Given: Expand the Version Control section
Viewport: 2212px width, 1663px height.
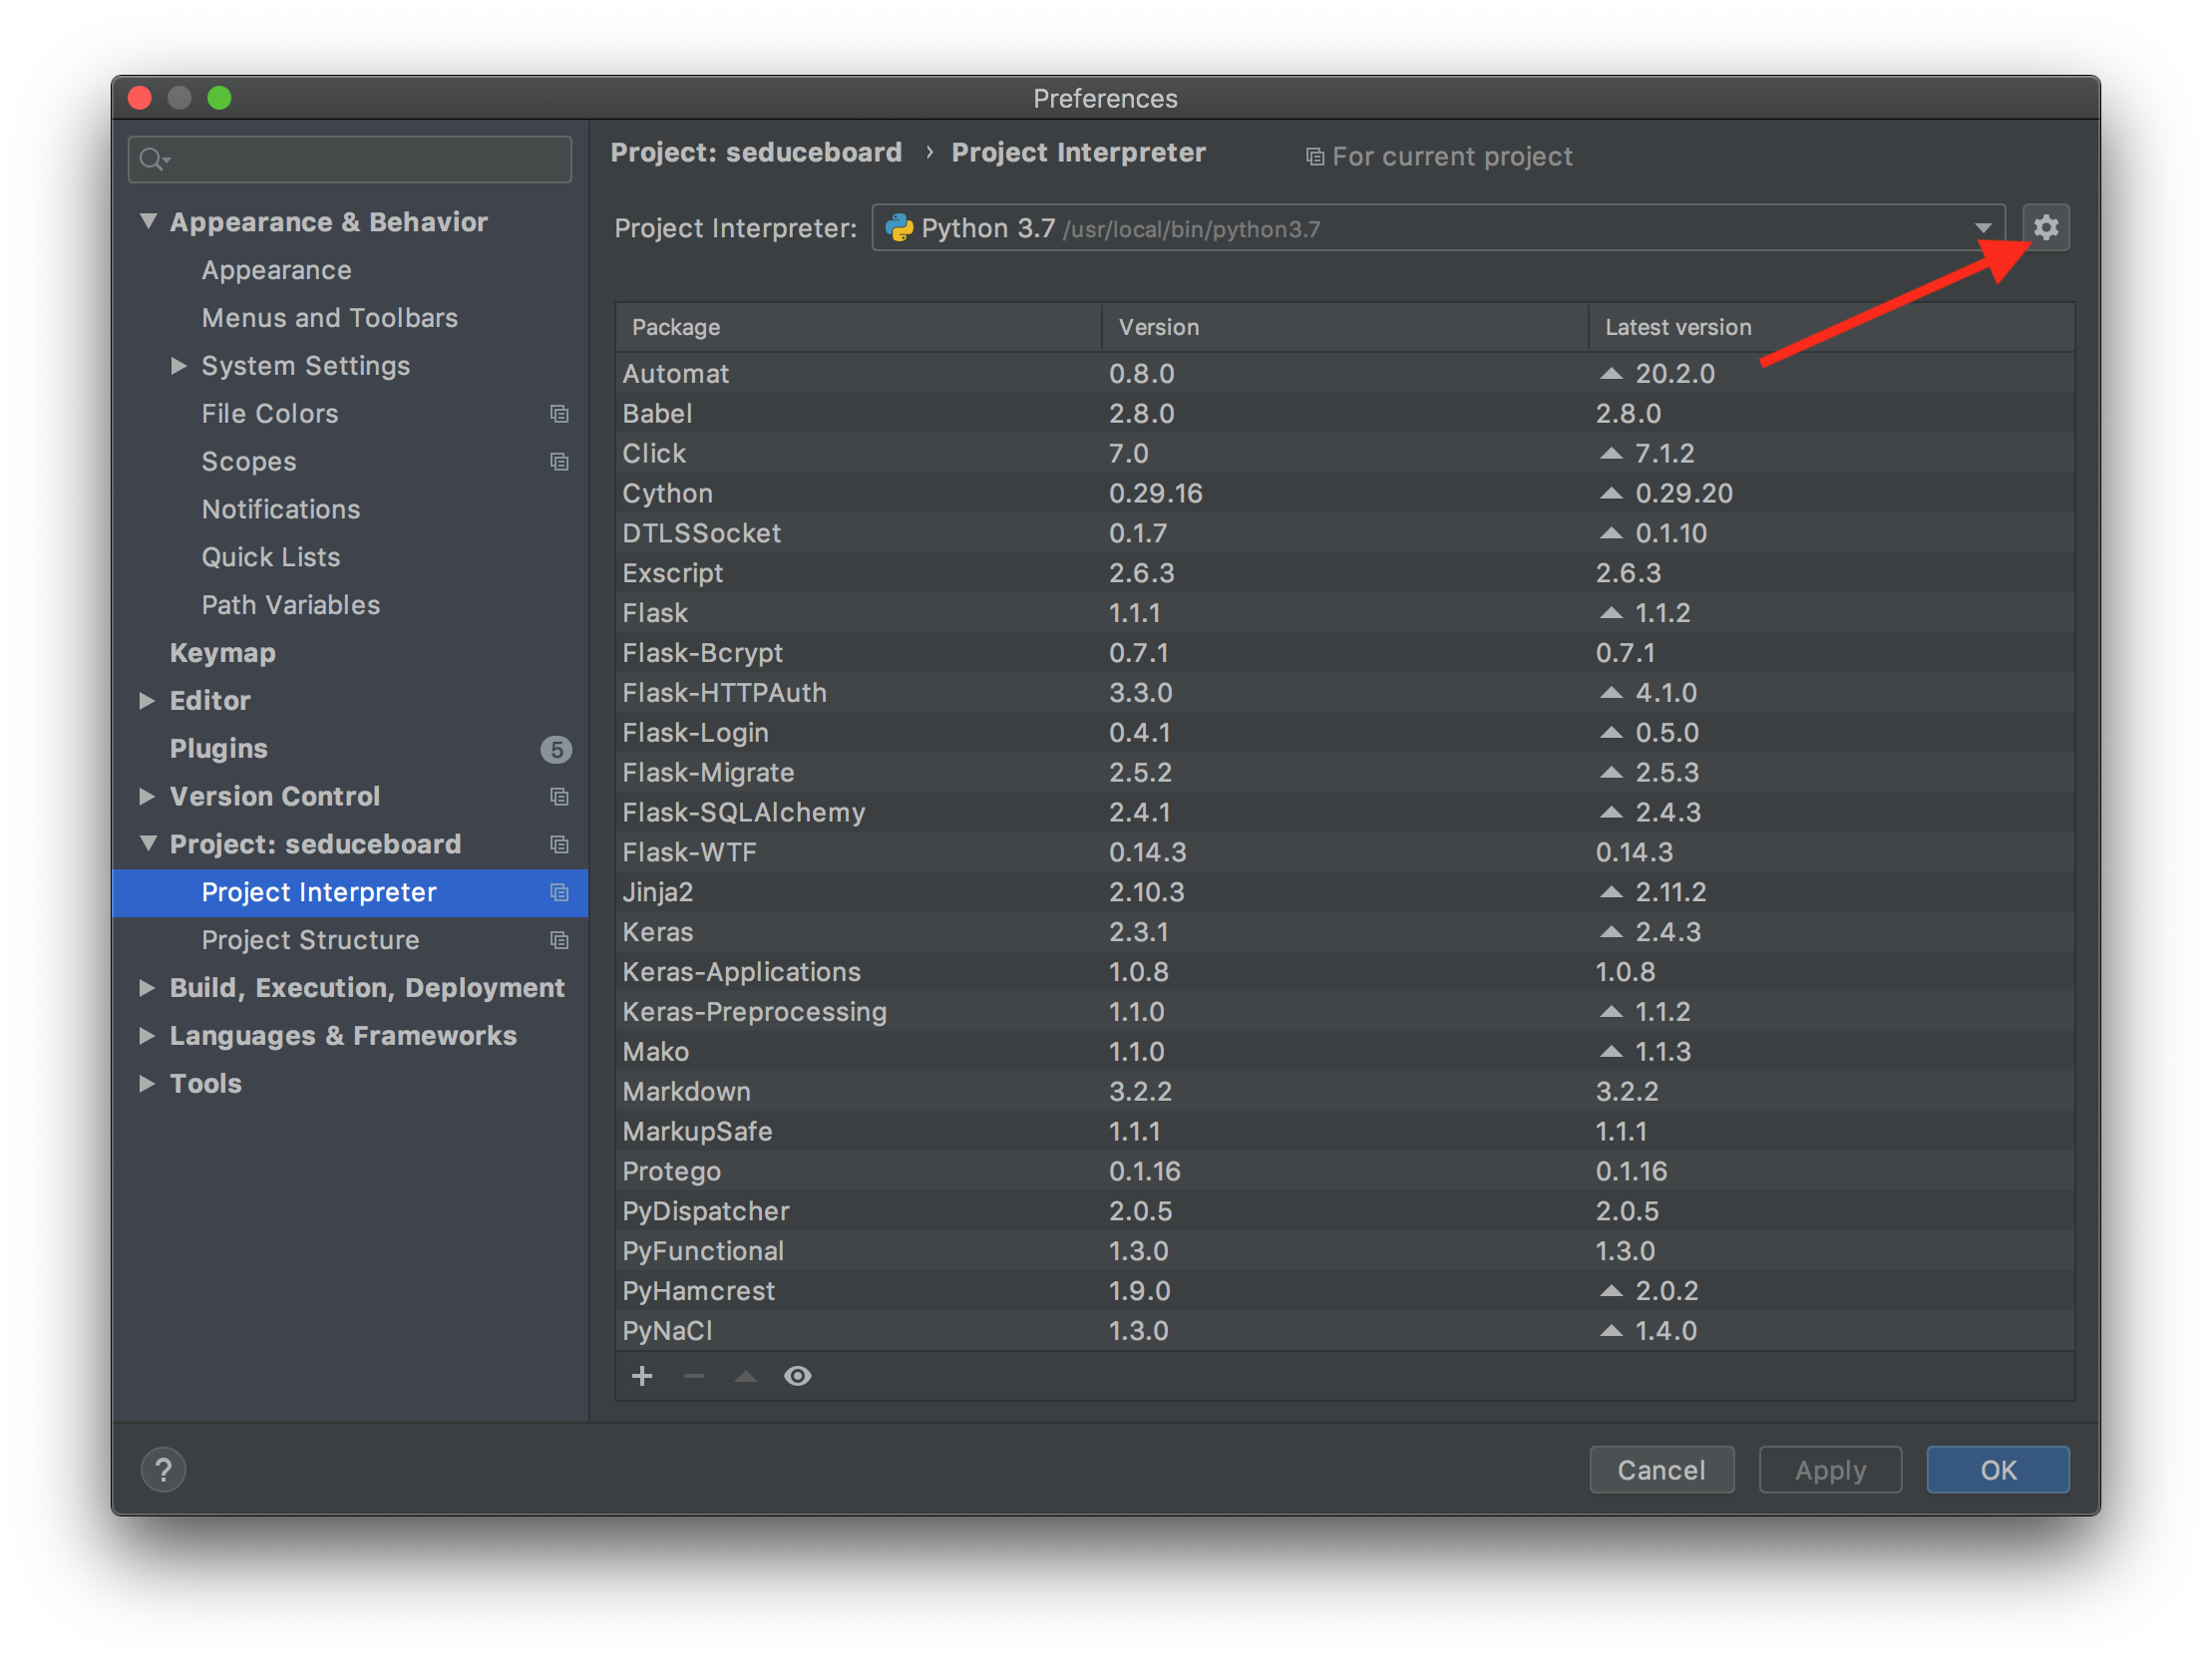Looking at the screenshot, I should tap(147, 797).
